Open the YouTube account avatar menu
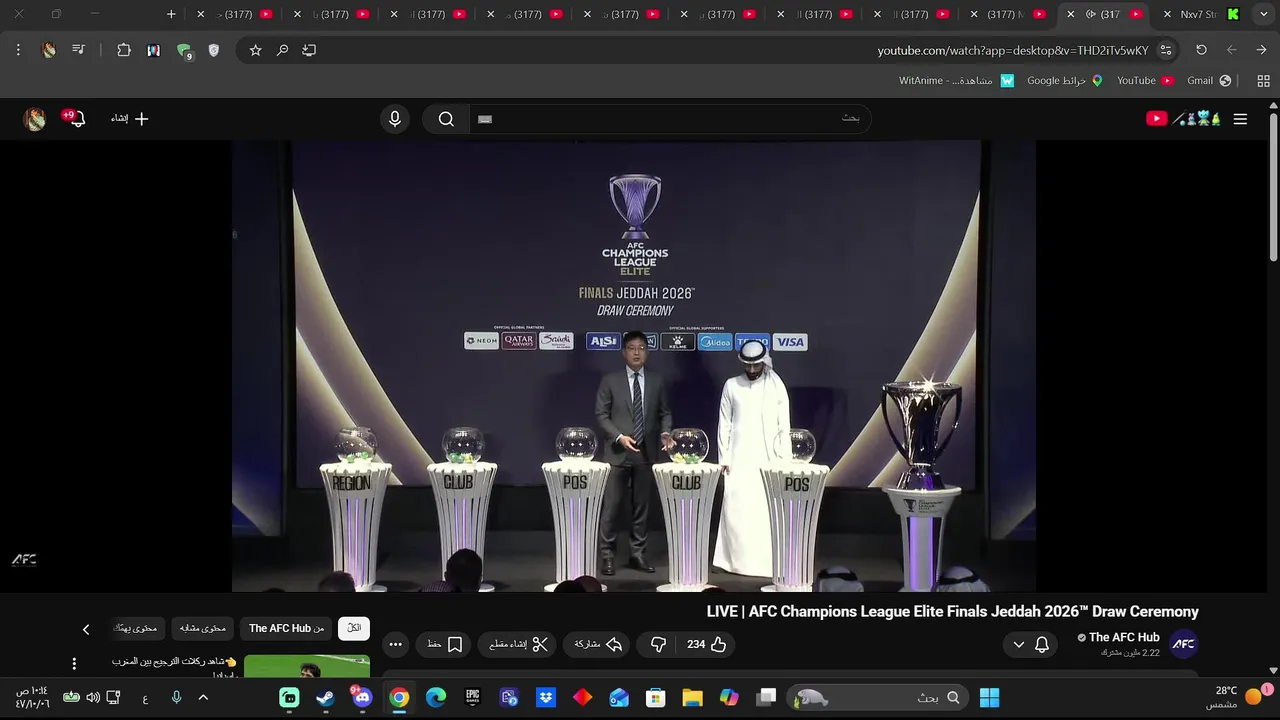1280x720 pixels. 35,119
